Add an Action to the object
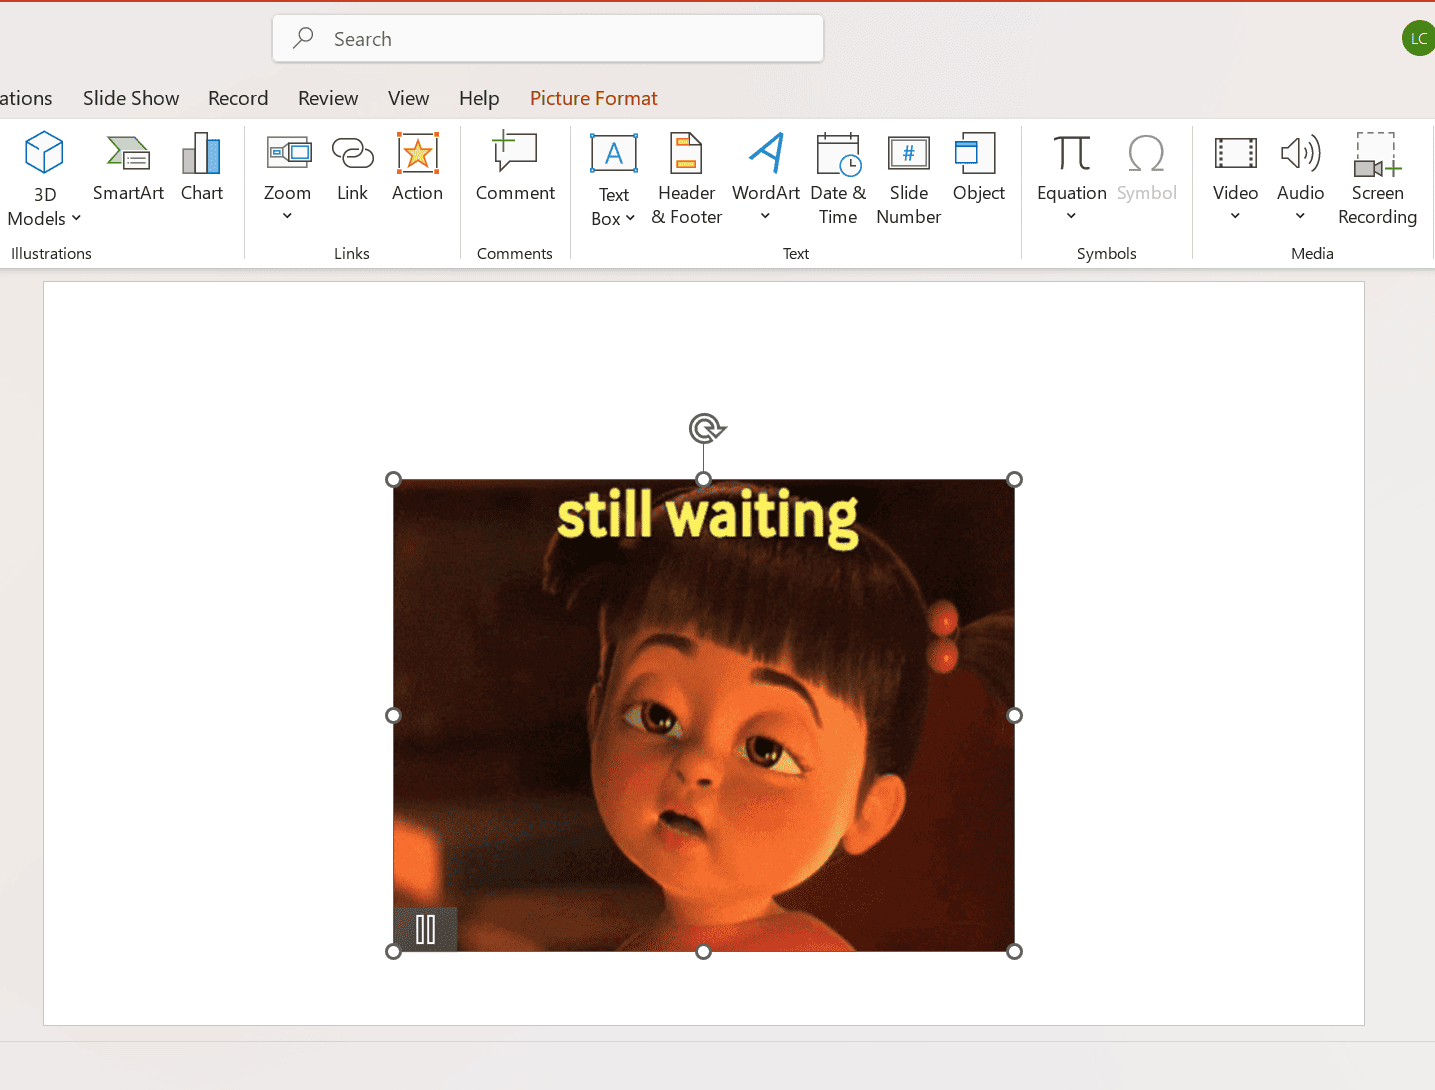The image size is (1435, 1090). click(417, 167)
